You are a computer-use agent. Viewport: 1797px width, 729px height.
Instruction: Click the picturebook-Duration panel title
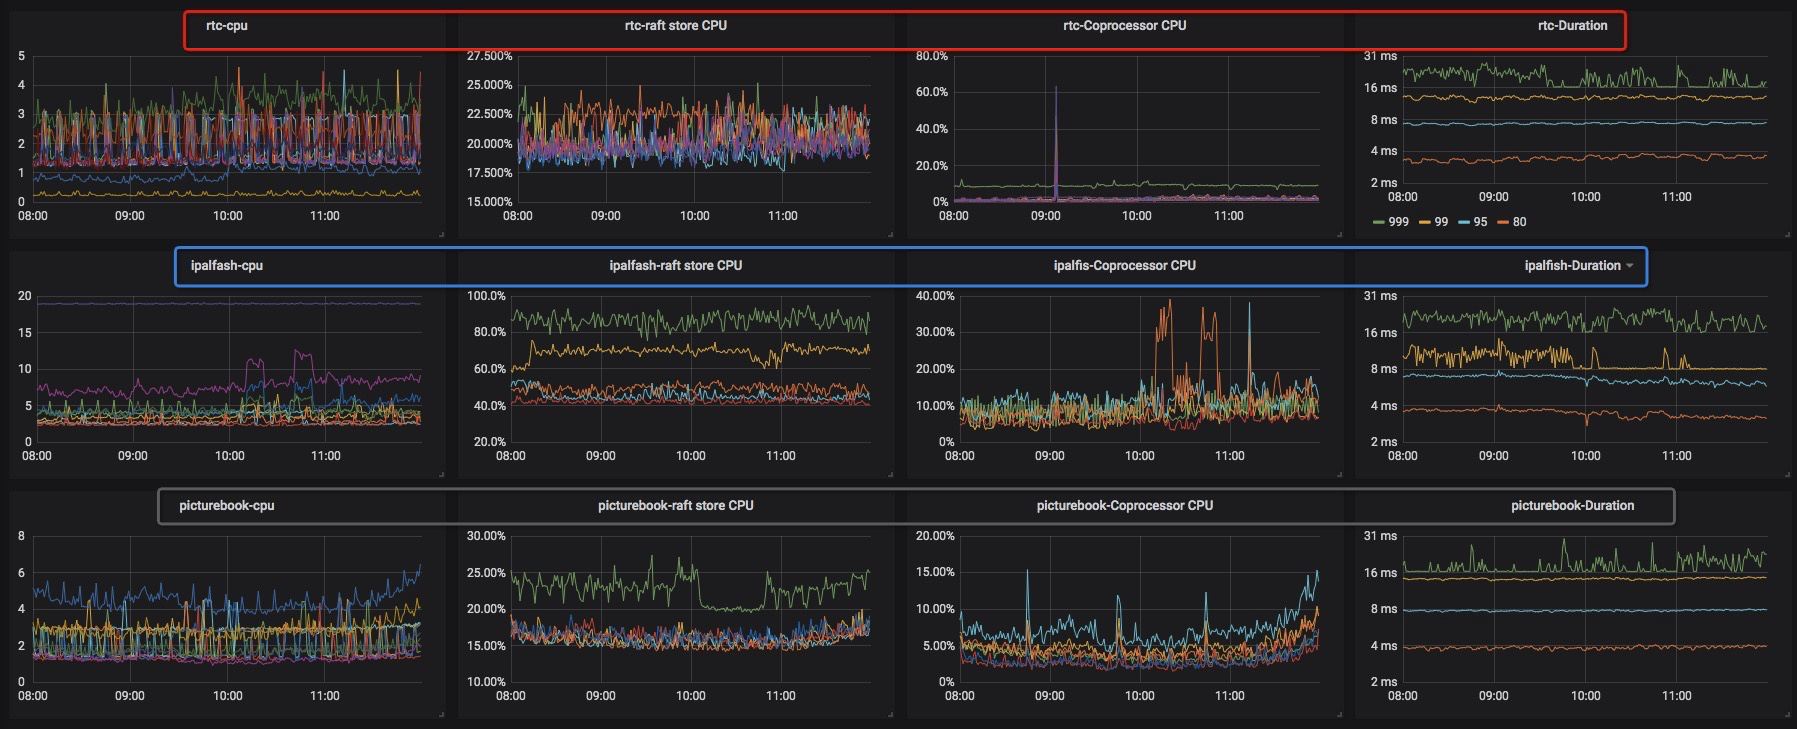(x=1573, y=506)
